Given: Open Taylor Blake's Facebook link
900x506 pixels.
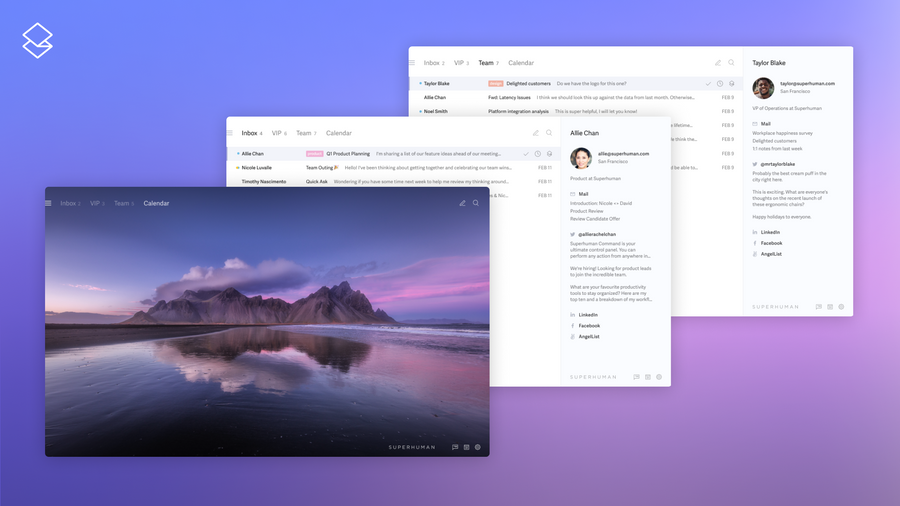Looking at the screenshot, I should coord(771,243).
